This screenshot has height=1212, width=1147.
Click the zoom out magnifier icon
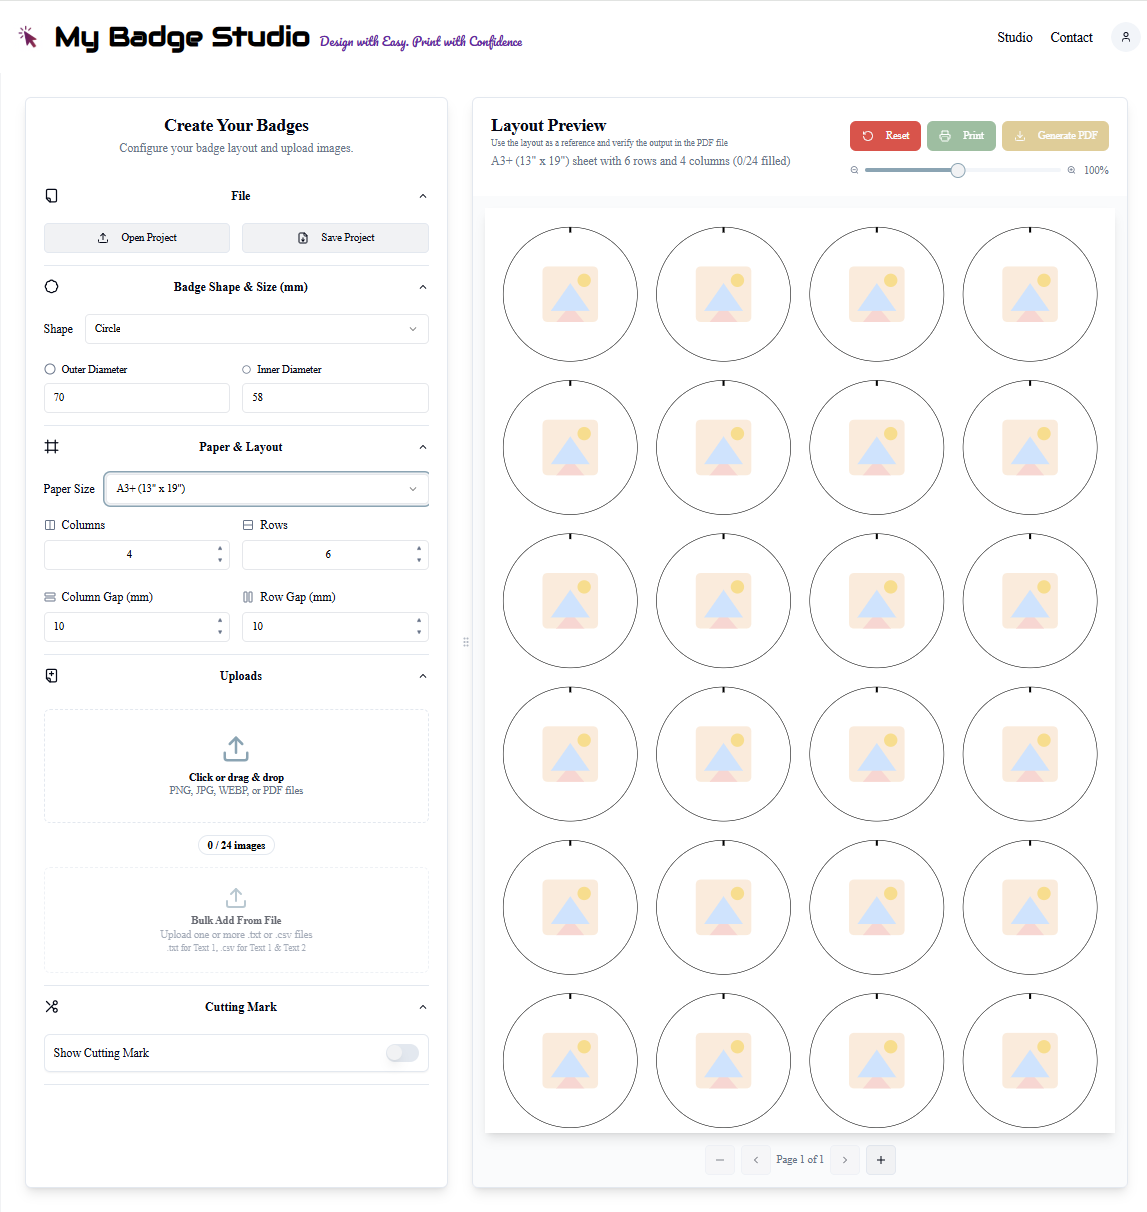click(x=854, y=170)
